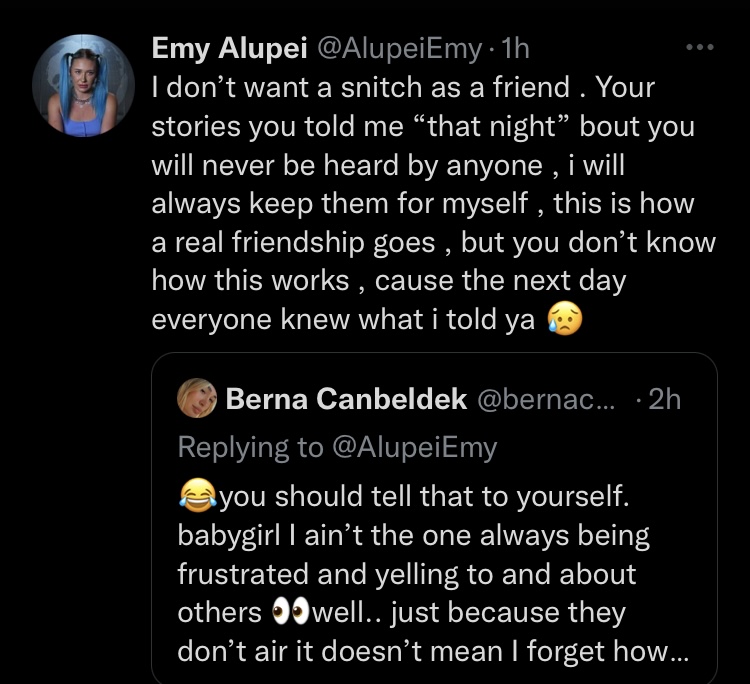Open Emy Alupei's profile picture
Image resolution: width=750 pixels, height=684 pixels.
click(x=83, y=86)
